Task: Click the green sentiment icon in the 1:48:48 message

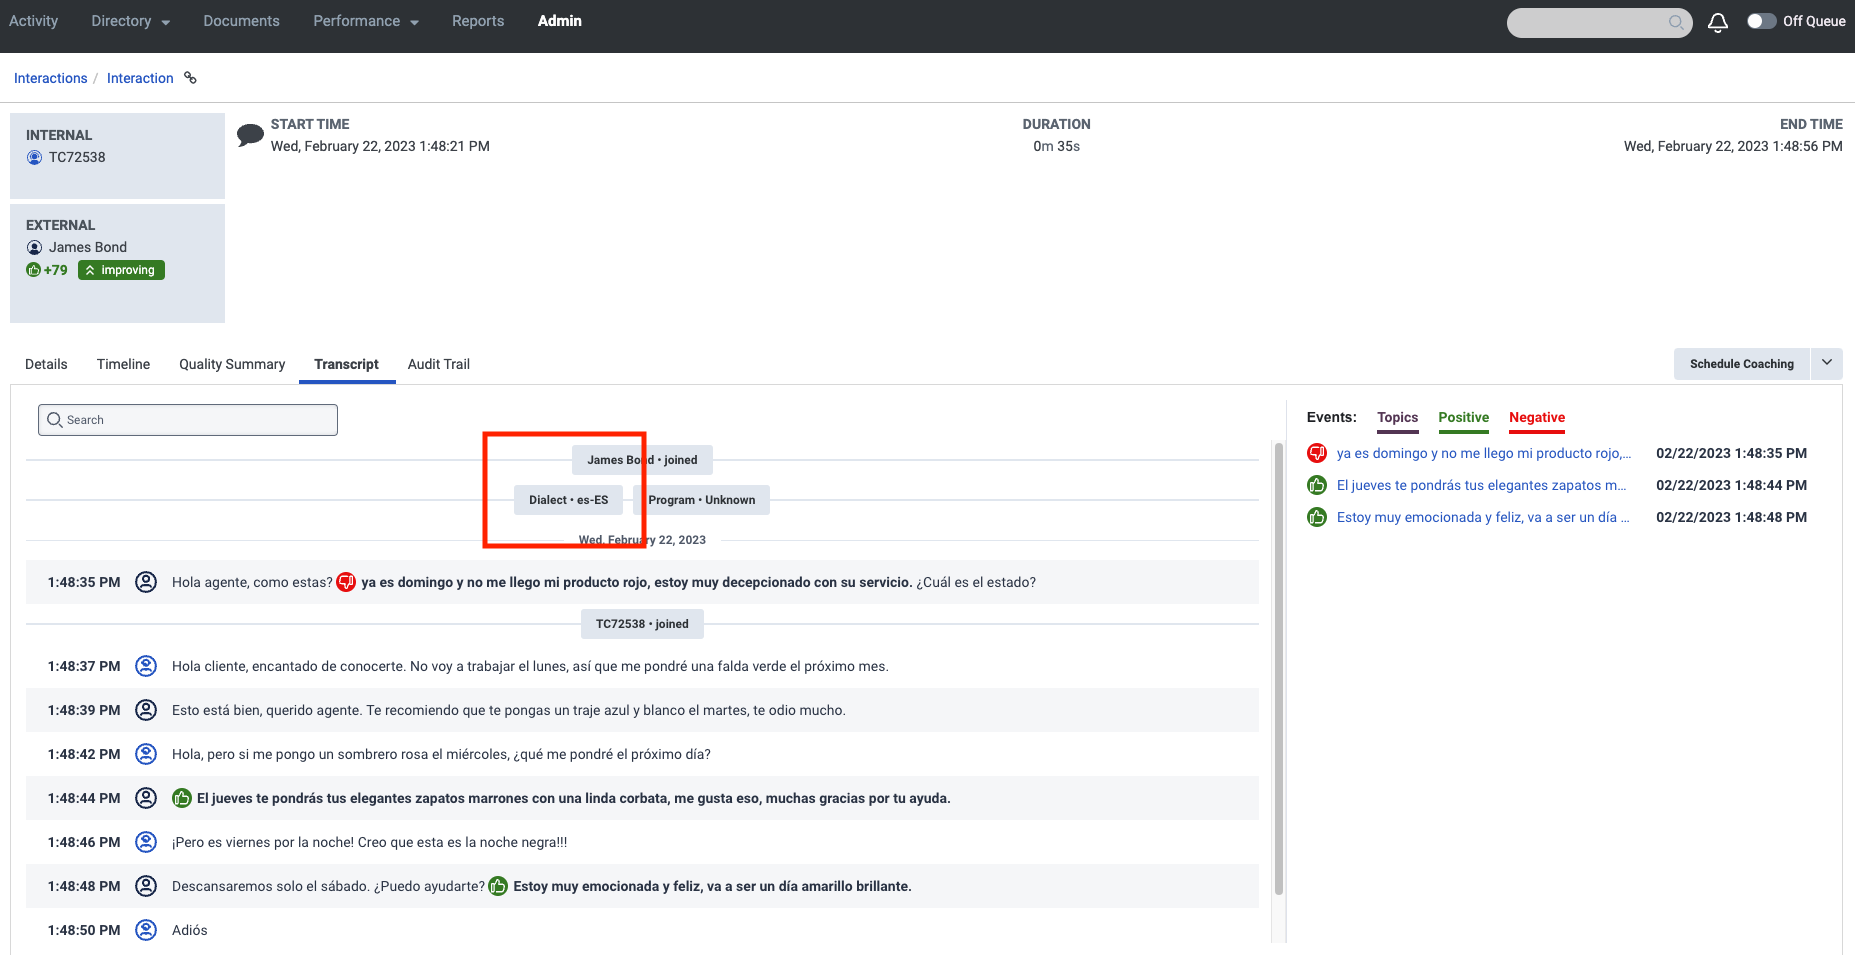Action: click(498, 886)
